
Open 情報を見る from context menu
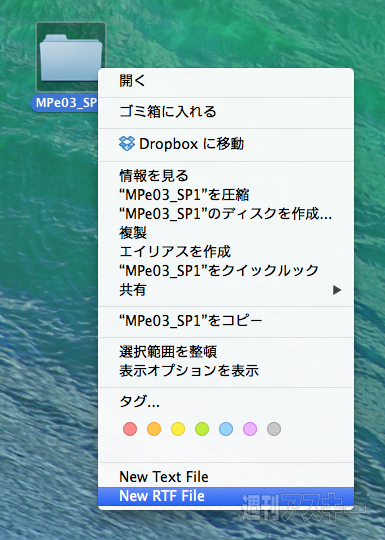pos(226,176)
